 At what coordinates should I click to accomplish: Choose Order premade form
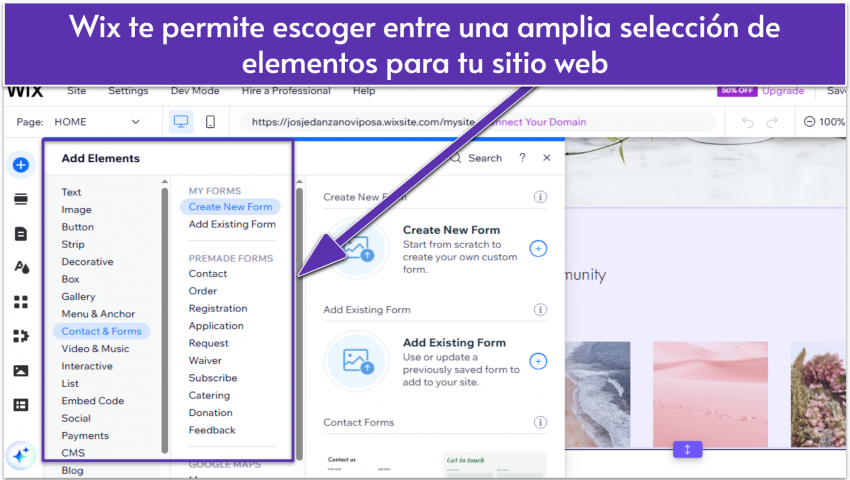pos(203,291)
